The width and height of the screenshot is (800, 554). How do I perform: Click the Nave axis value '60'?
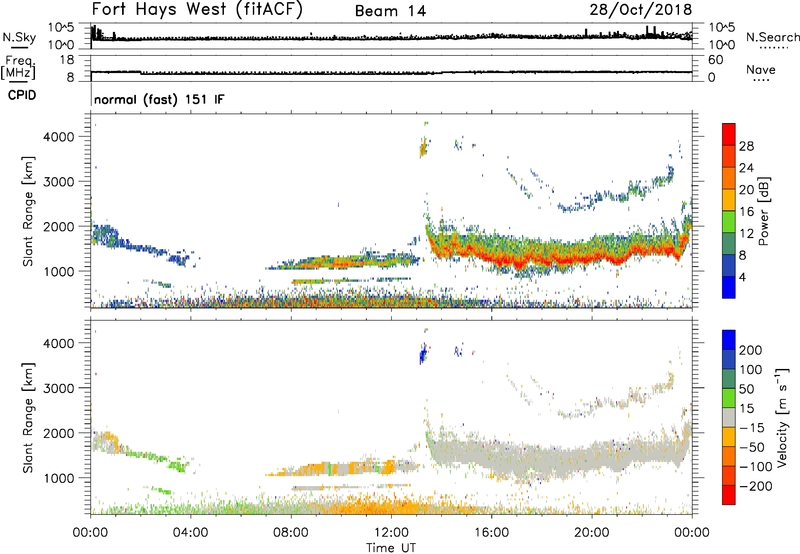click(715, 60)
